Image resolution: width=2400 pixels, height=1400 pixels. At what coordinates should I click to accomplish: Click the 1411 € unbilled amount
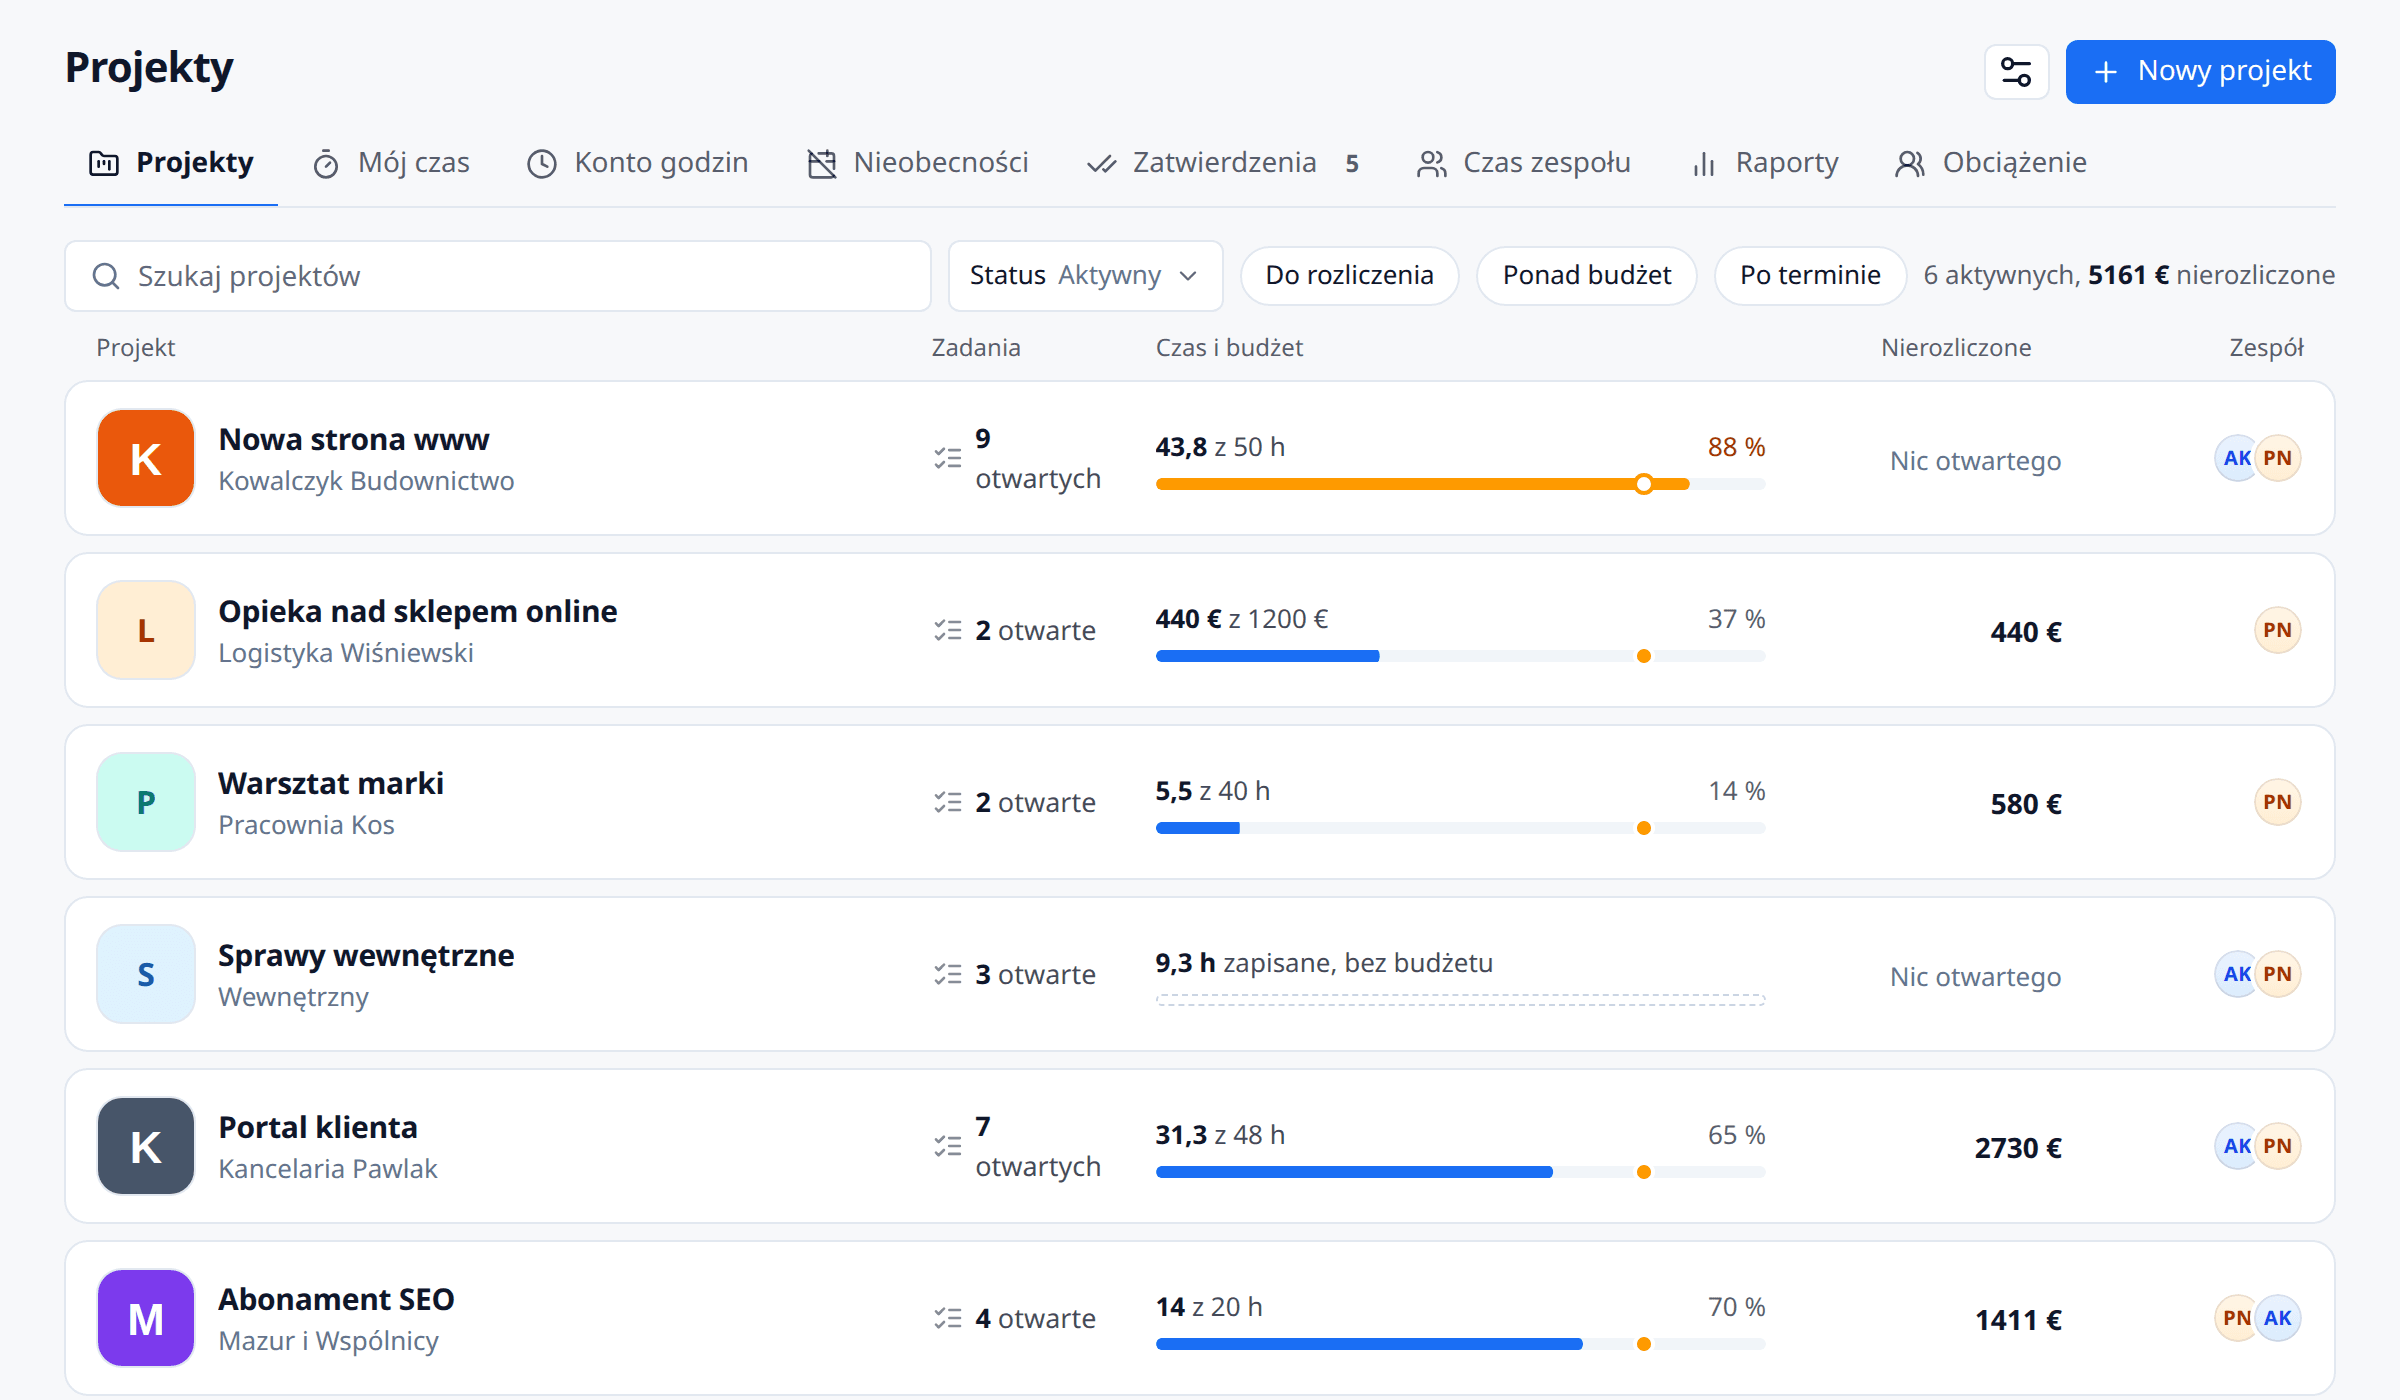tap(2018, 1319)
